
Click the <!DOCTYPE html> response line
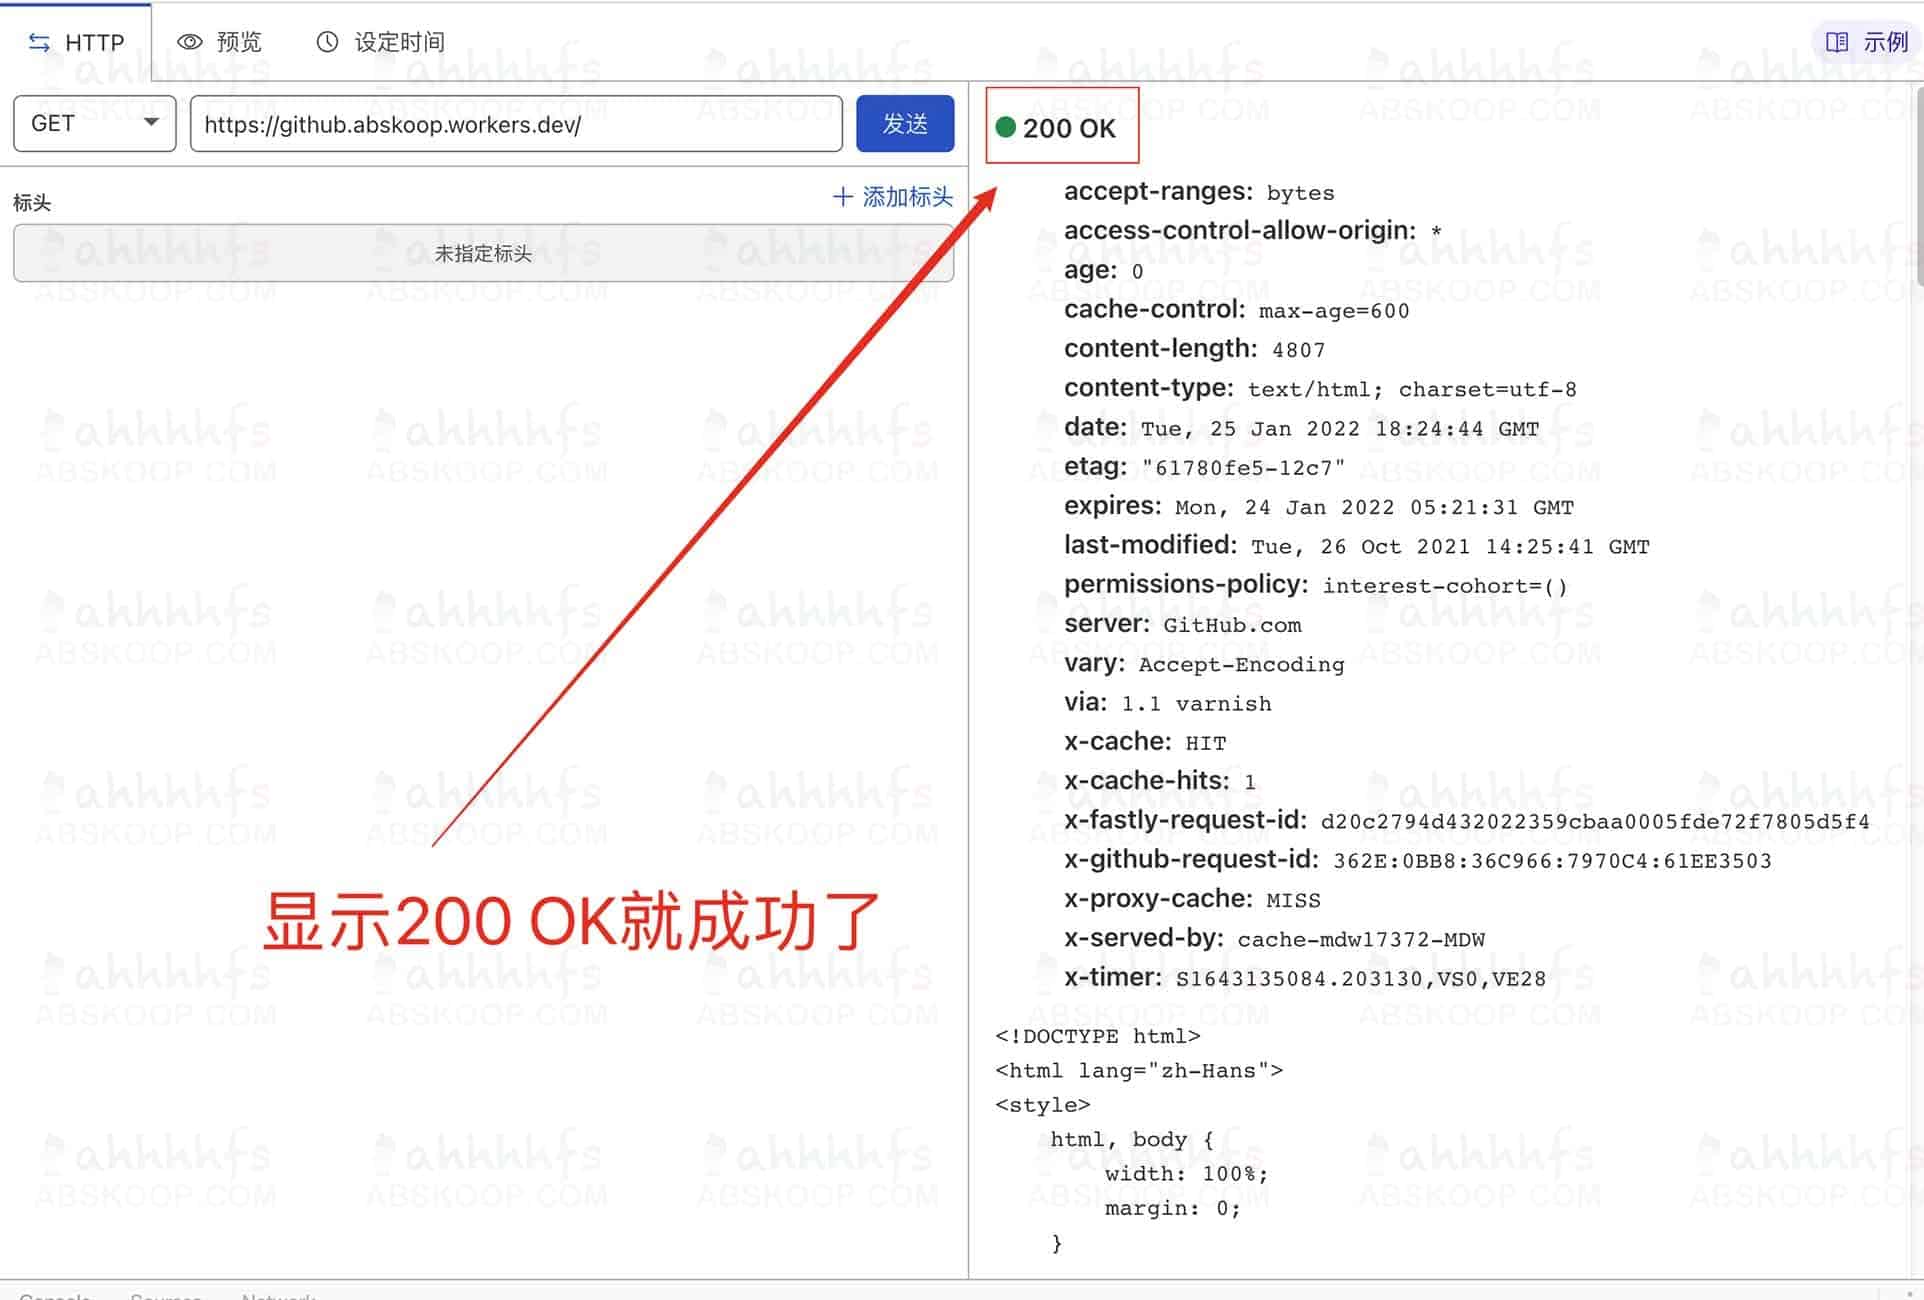(1098, 1036)
